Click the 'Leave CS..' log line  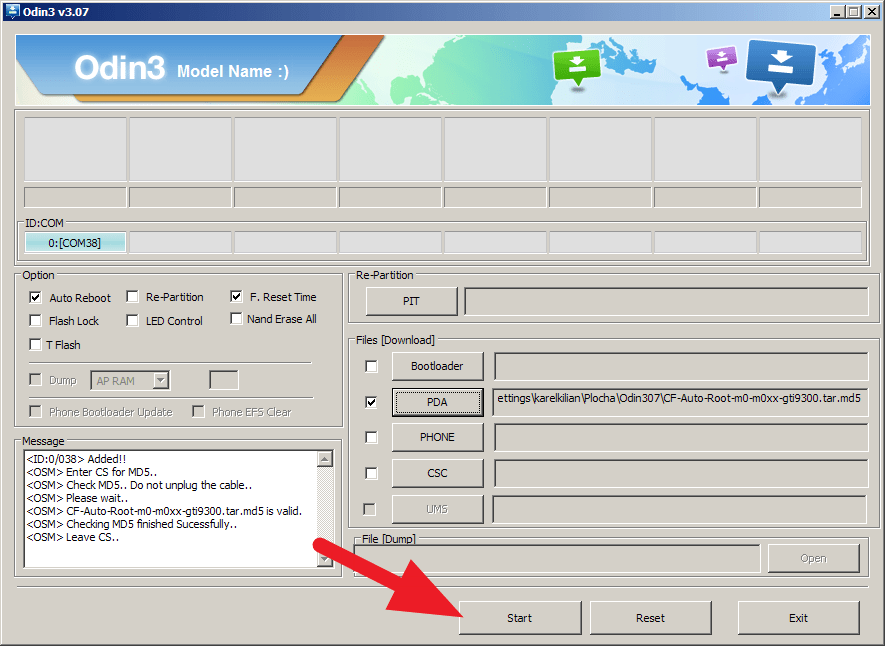73,537
